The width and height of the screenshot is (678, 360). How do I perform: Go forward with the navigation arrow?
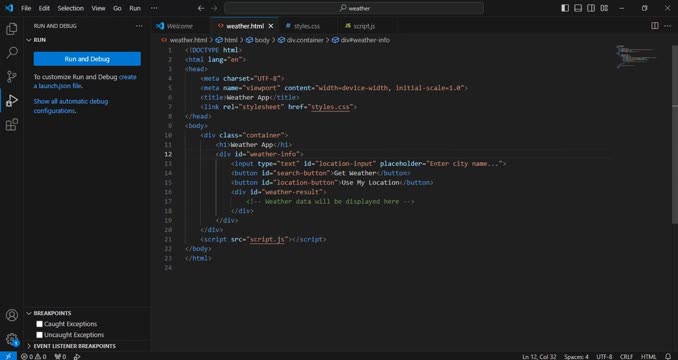[214, 8]
